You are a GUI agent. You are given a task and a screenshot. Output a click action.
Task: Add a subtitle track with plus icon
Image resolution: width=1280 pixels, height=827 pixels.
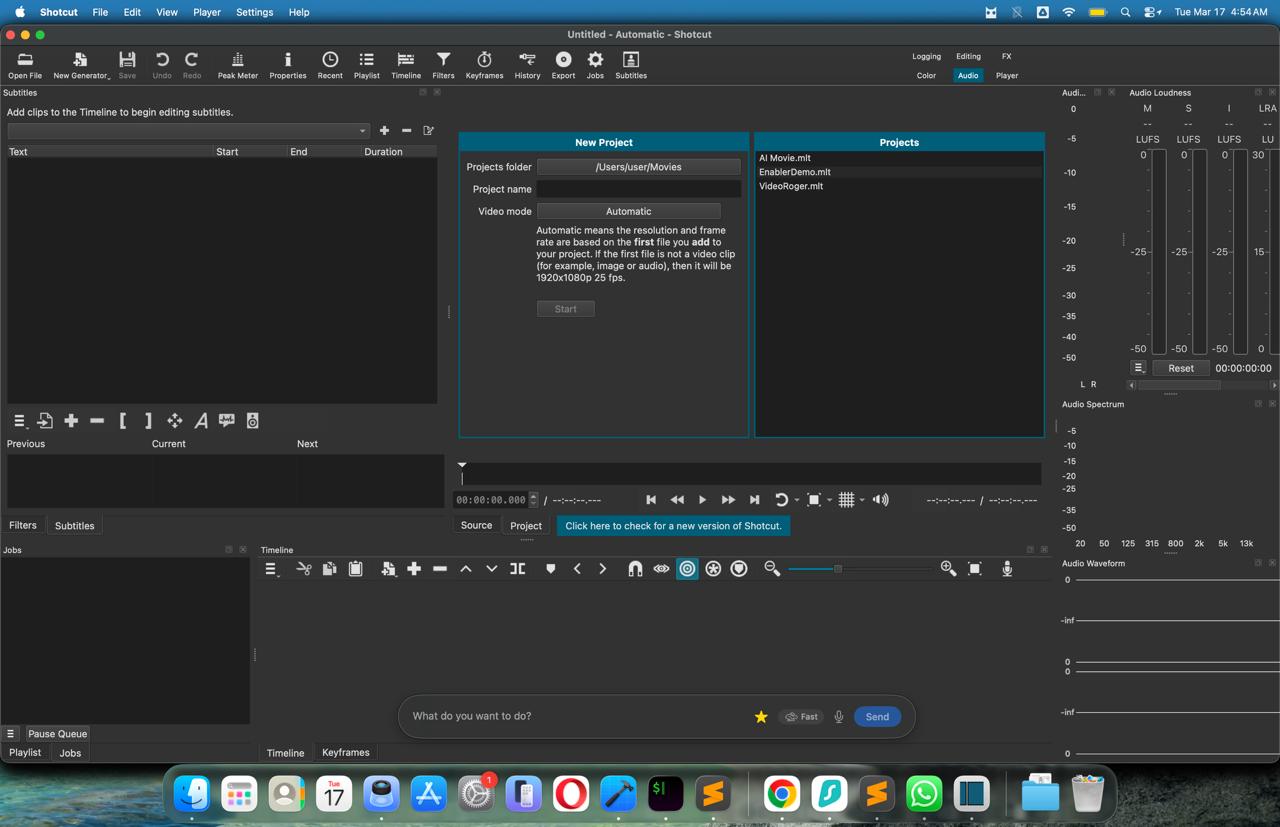coord(384,131)
